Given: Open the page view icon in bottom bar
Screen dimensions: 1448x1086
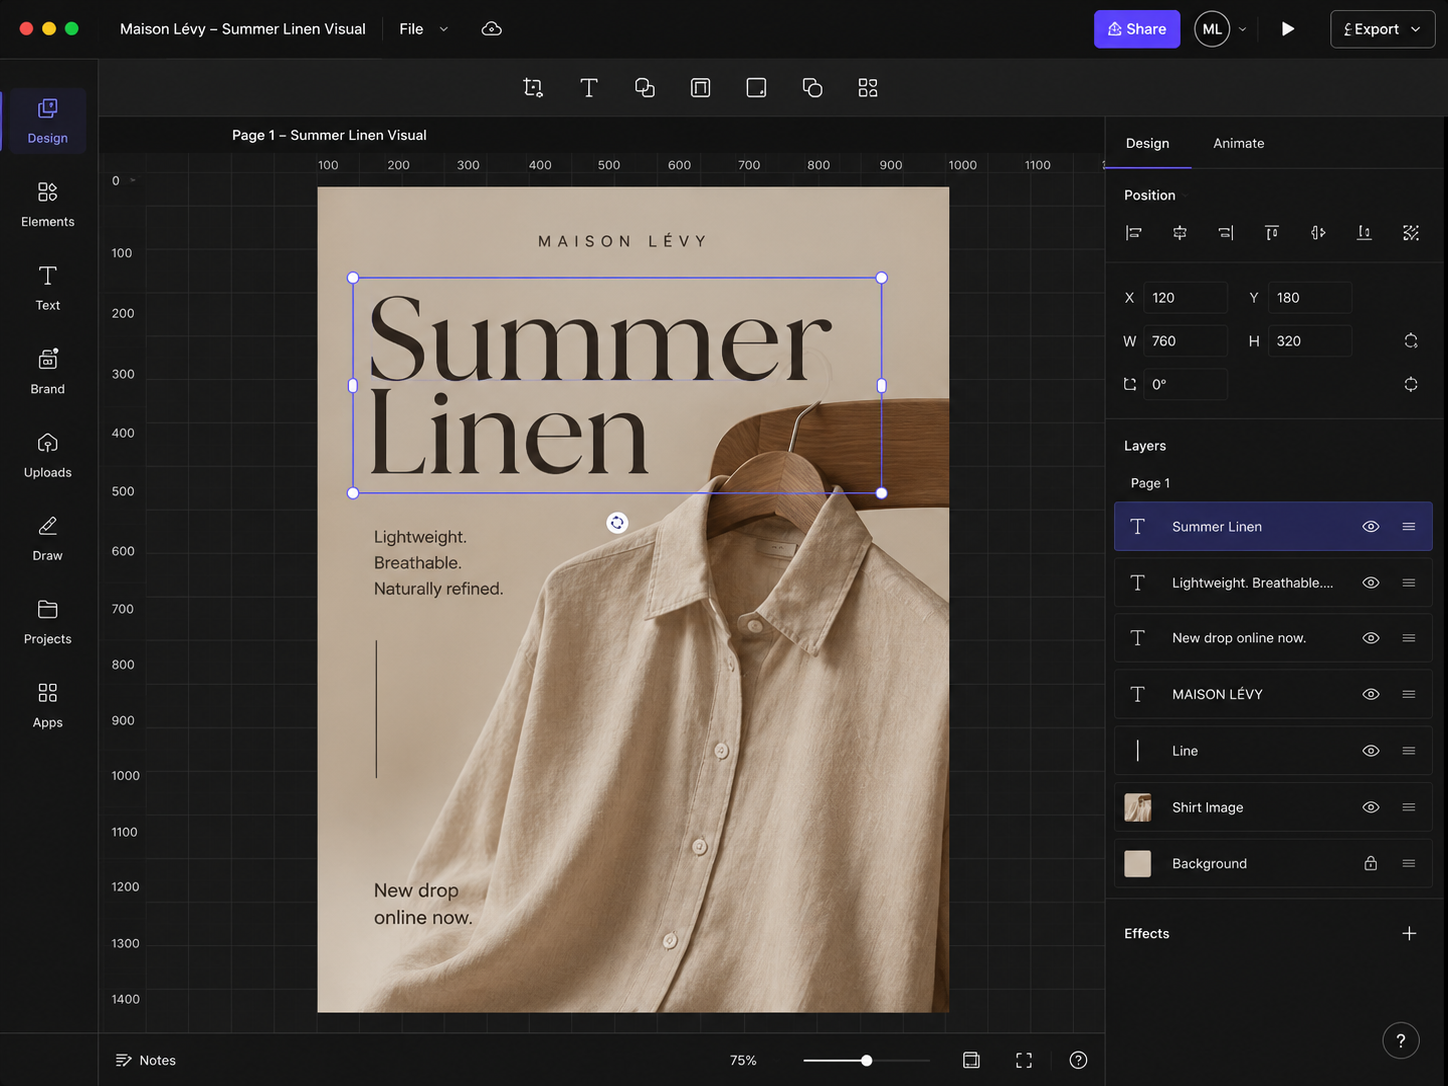Looking at the screenshot, I should 971,1060.
